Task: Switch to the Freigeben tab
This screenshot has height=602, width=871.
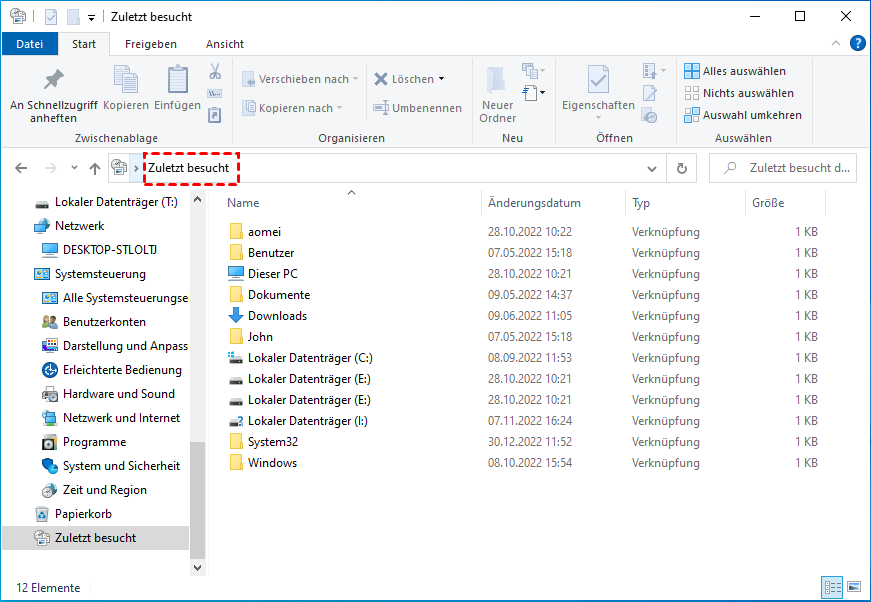Action: [151, 44]
